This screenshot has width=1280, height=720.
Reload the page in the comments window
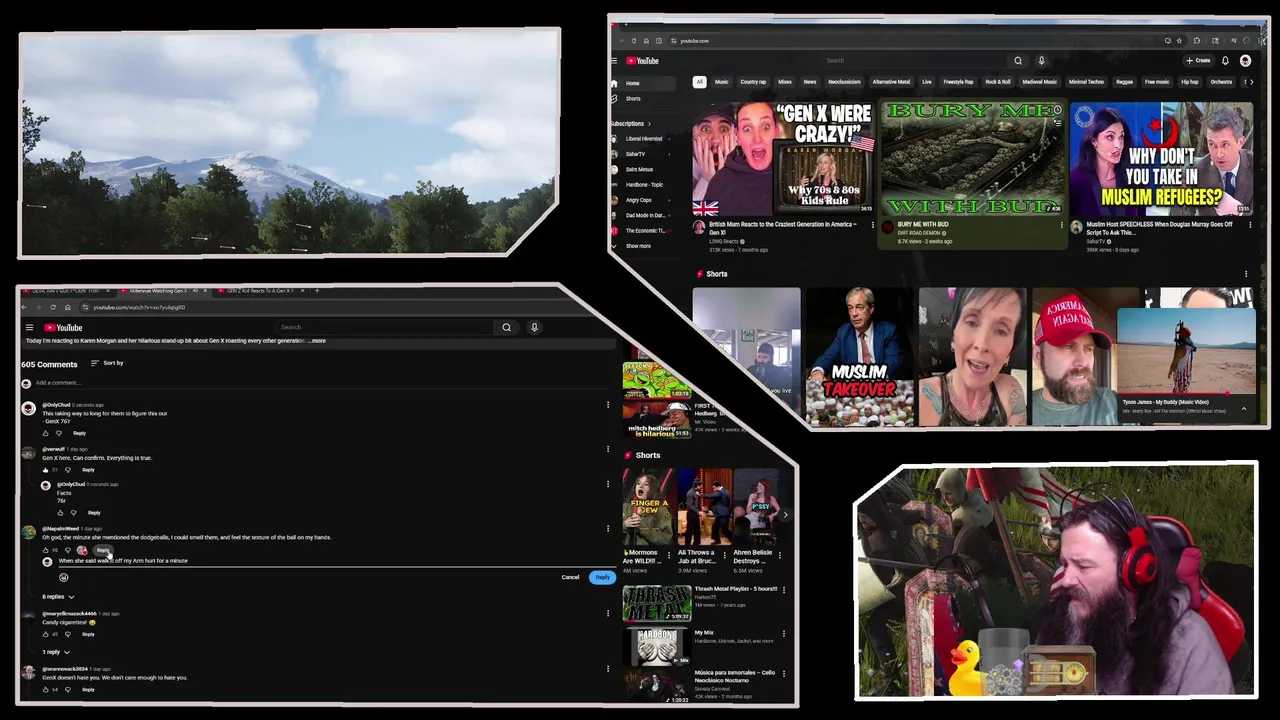53,307
